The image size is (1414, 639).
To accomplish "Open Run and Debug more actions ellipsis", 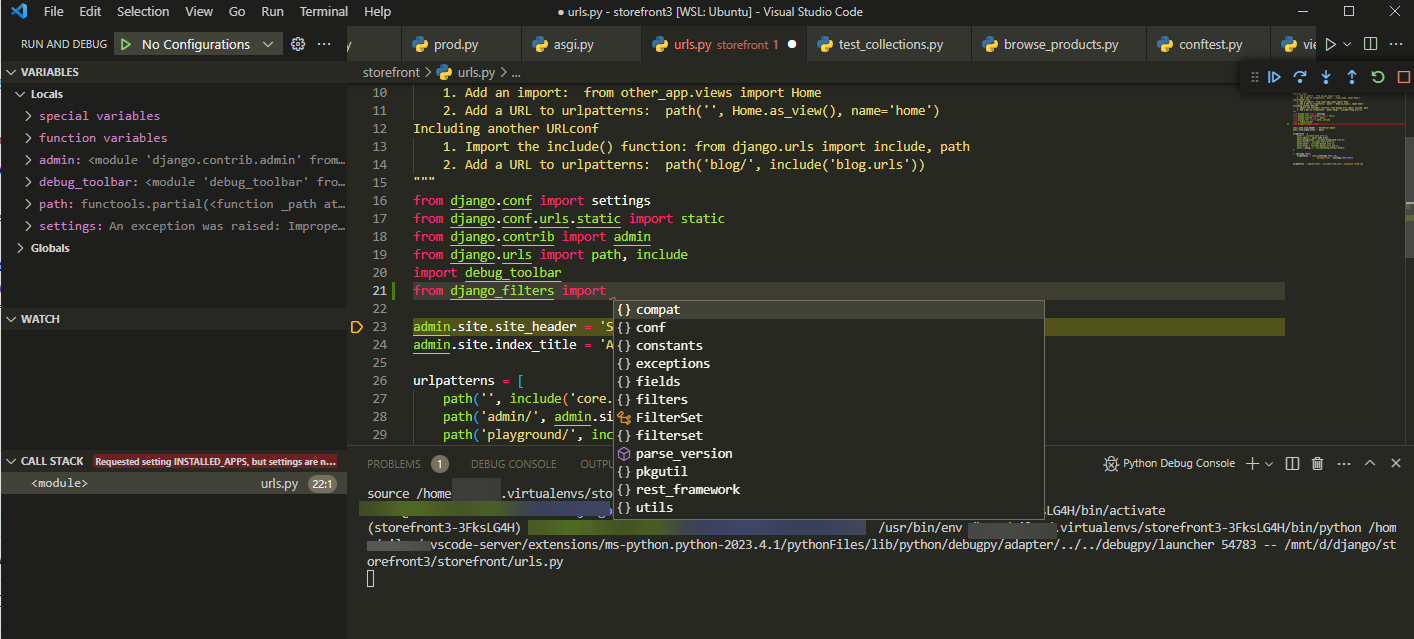I will coord(324,44).
